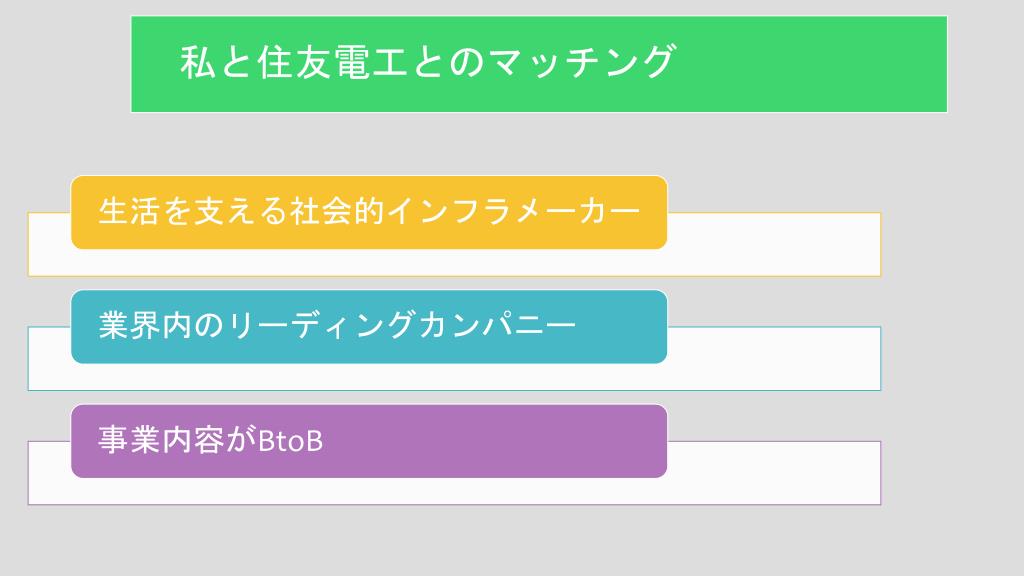1024x576 pixels.
Task: Click the word 住友電工 in the title
Action: [332, 63]
